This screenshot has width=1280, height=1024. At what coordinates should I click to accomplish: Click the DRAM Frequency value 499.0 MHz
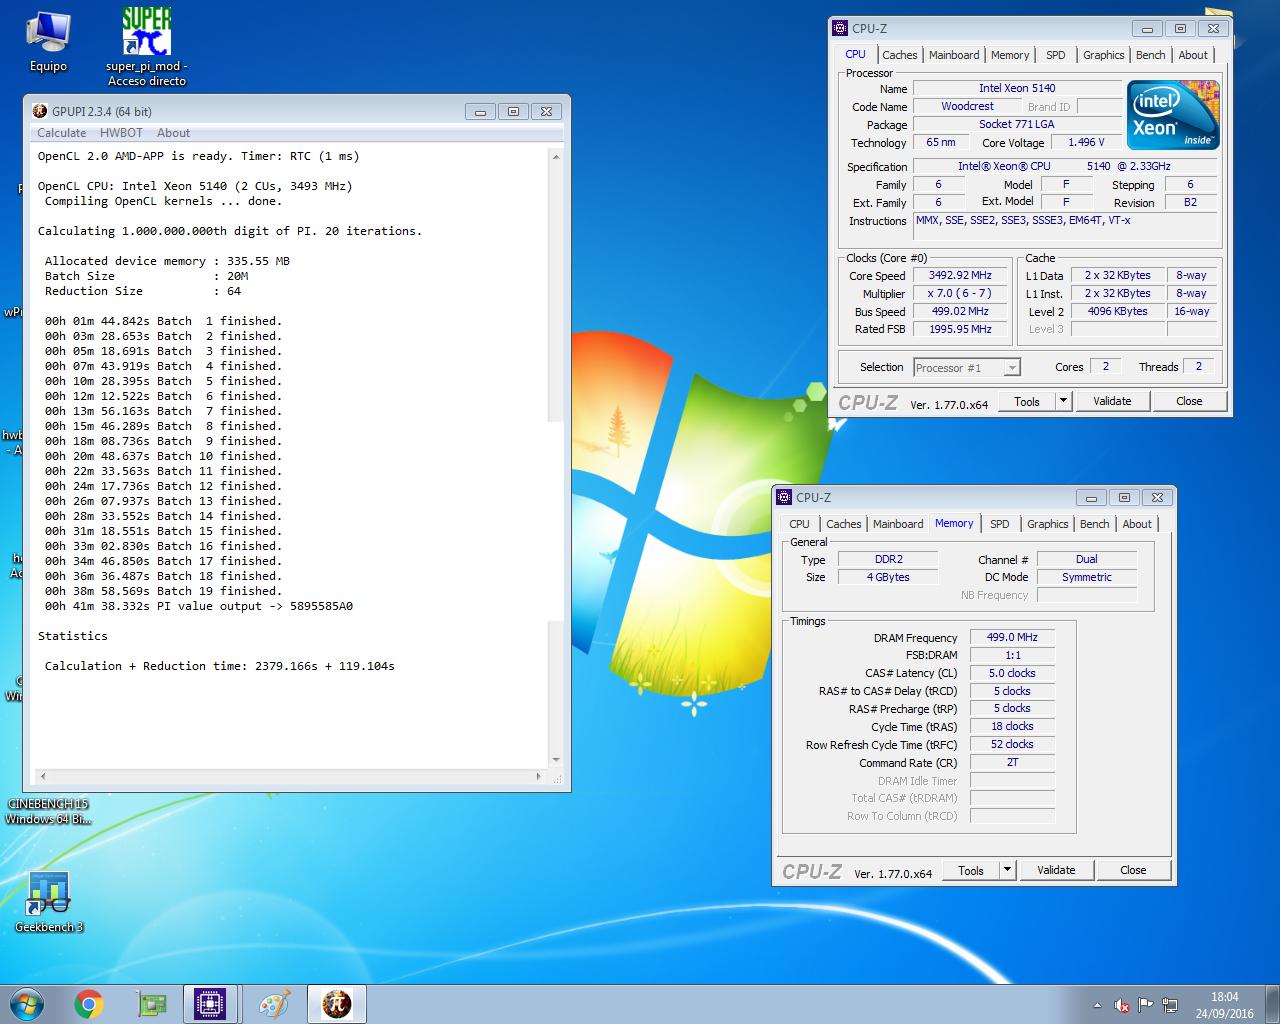(x=1012, y=637)
